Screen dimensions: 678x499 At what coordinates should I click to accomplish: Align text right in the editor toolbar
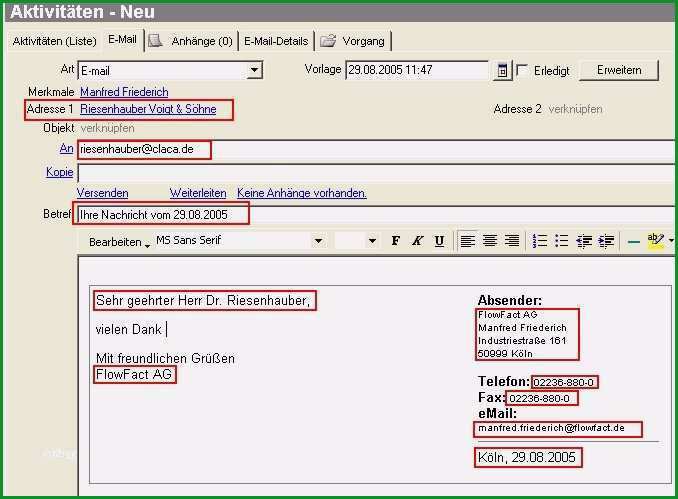point(512,241)
